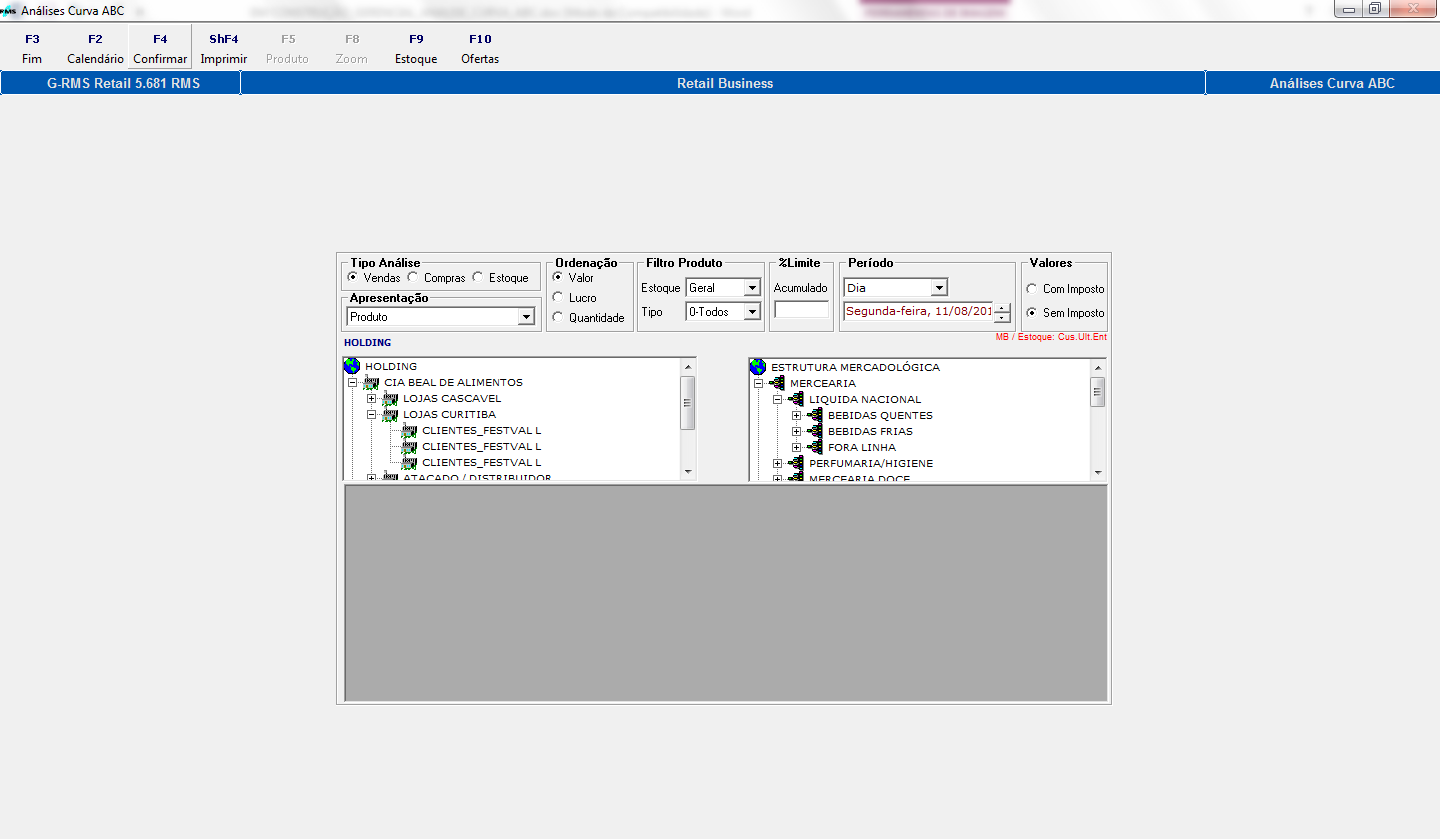Choose Sem Imposto values option
The height and width of the screenshot is (839, 1440).
point(1032,313)
